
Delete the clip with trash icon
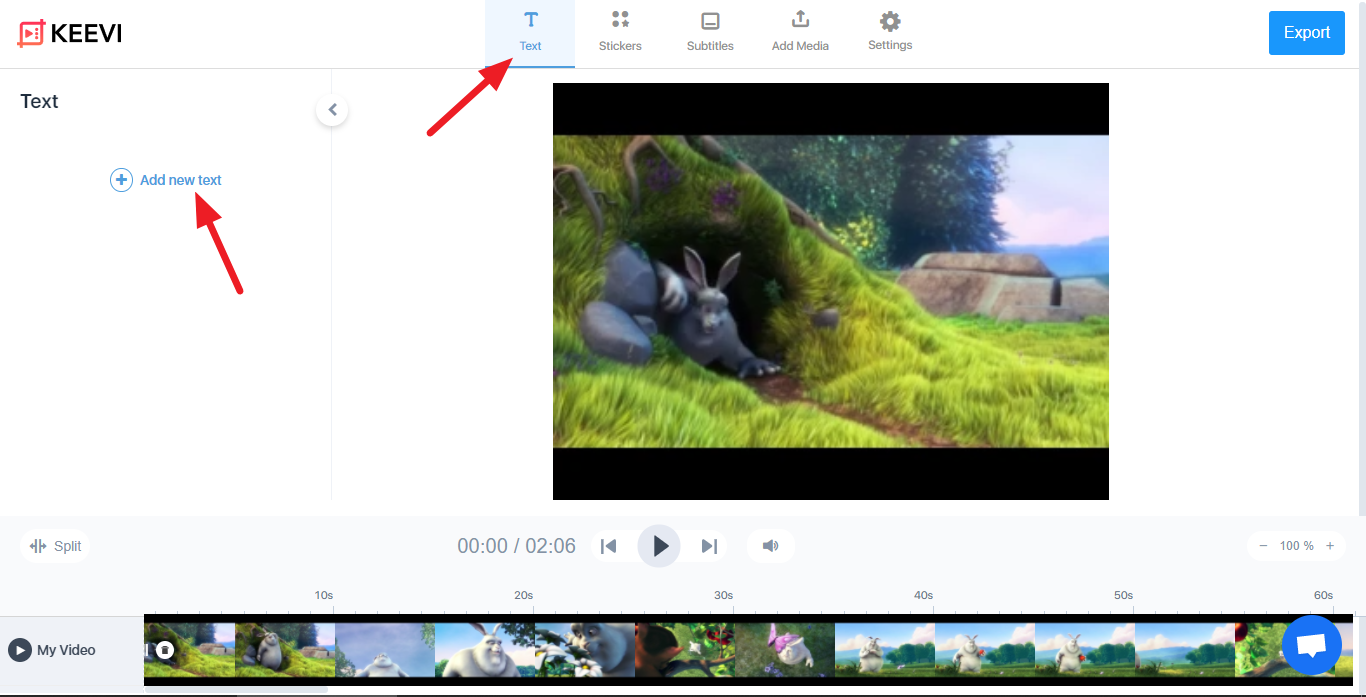point(165,650)
